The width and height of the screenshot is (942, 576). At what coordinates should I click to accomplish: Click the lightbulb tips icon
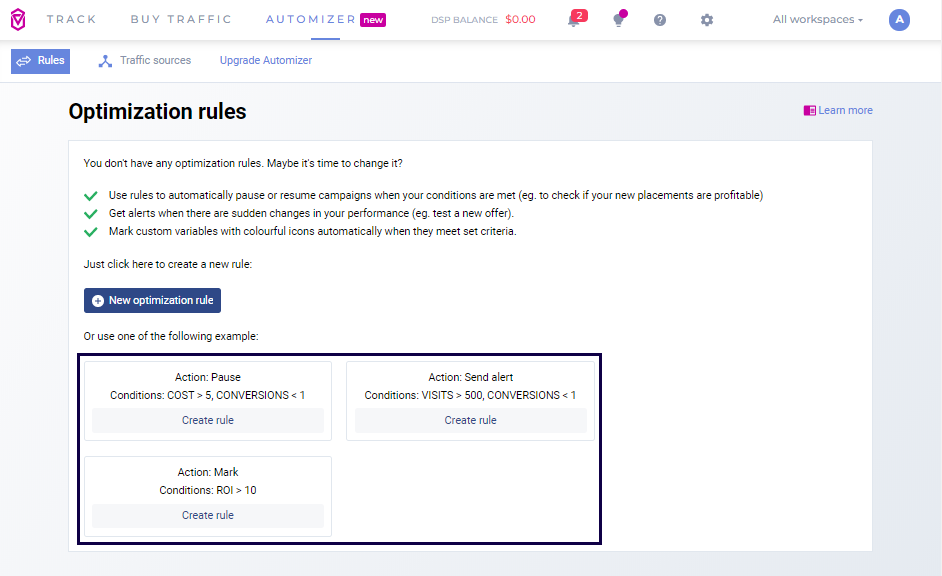point(619,20)
